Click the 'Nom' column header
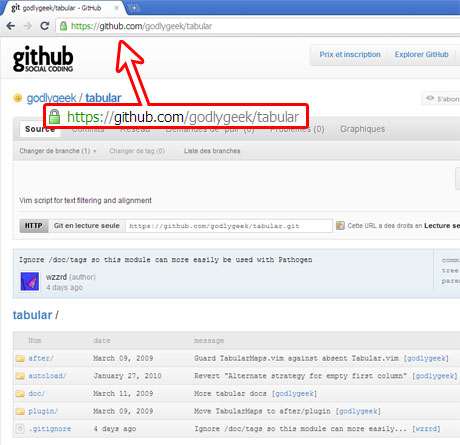Screen dimensions: 460x445 pyautogui.click(x=35, y=341)
